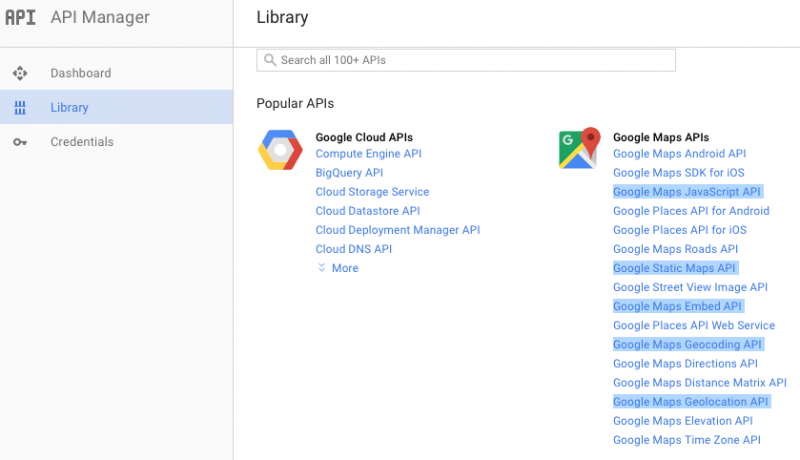Open Google Maps Time Zone API link
Image resolution: width=800 pixels, height=460 pixels.
687,440
